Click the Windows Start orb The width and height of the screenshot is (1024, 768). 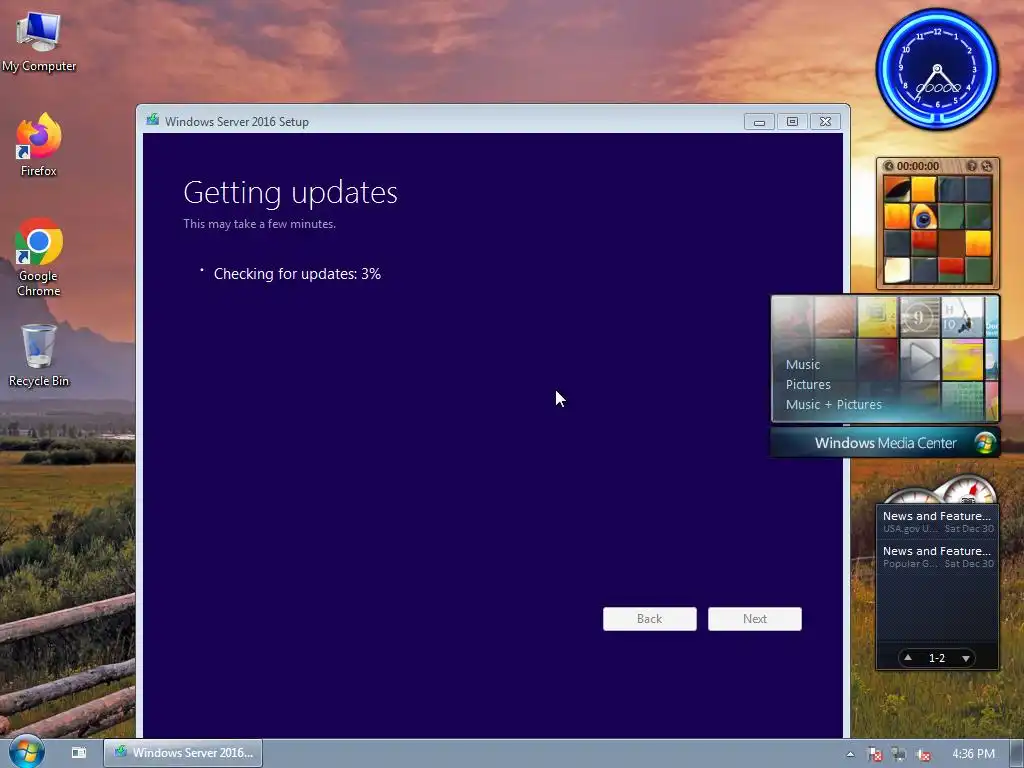pos(26,752)
